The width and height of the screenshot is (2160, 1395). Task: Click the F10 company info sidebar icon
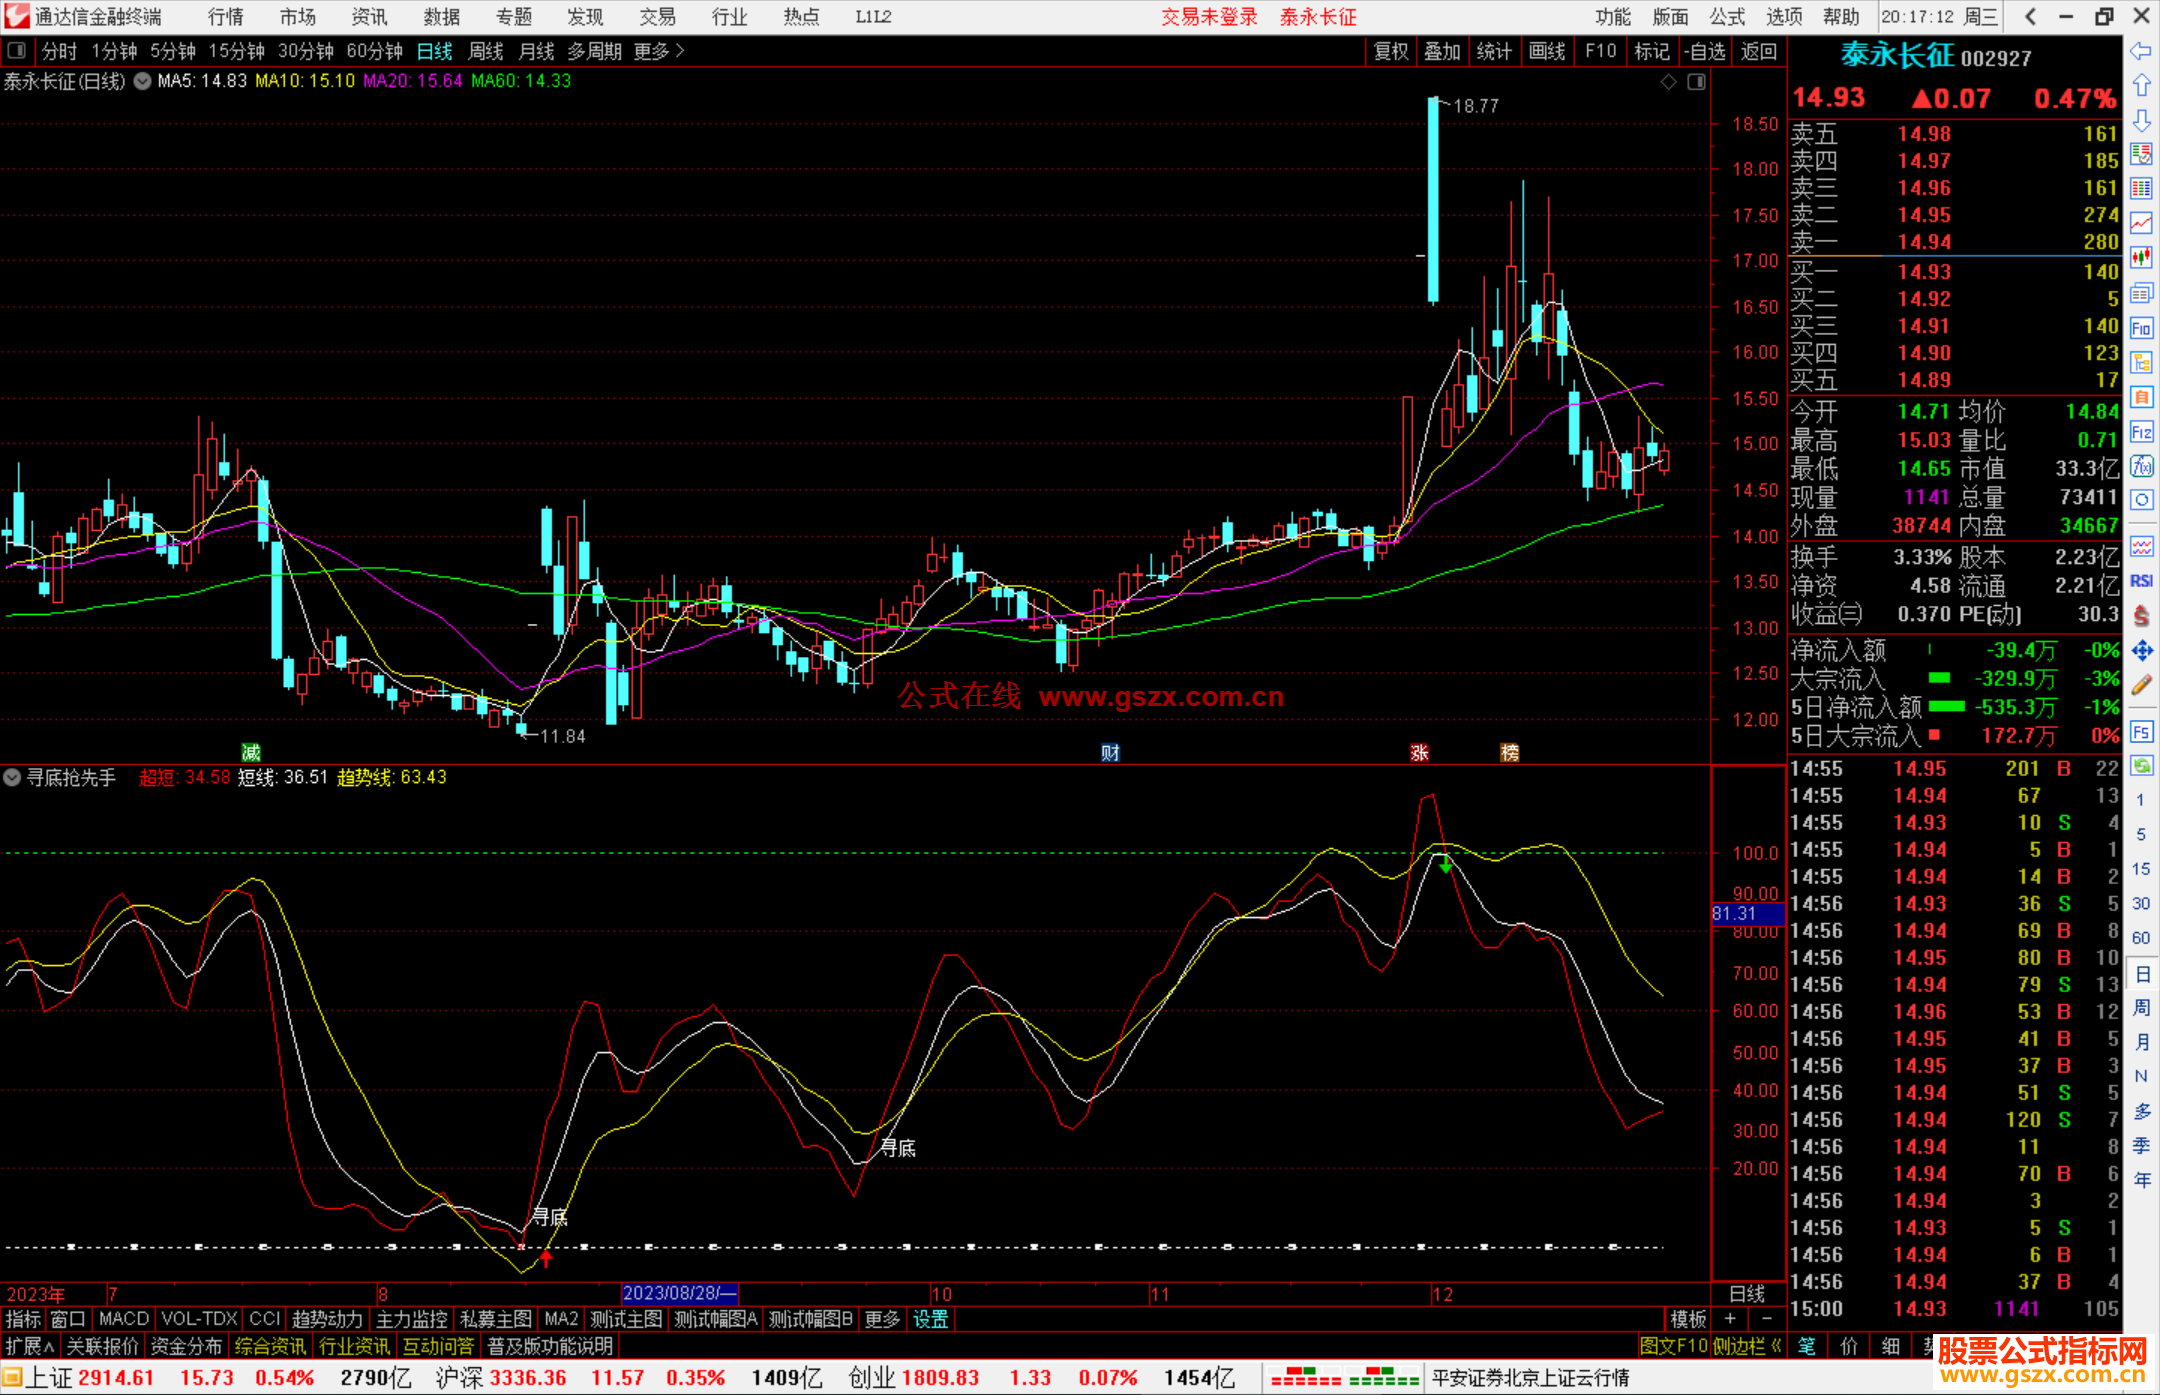coord(2141,328)
